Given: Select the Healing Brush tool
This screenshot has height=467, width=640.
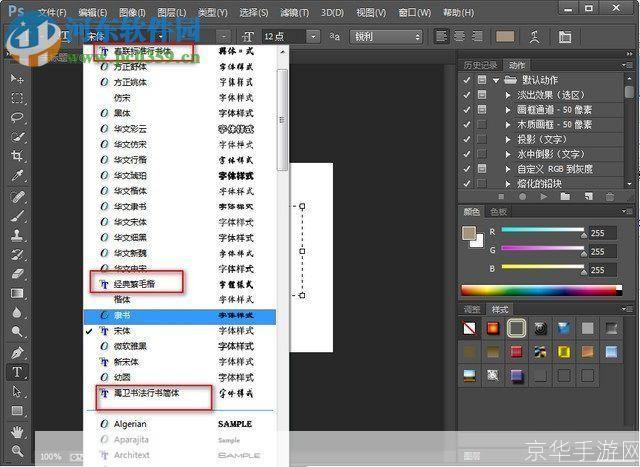Looking at the screenshot, I should (17, 197).
